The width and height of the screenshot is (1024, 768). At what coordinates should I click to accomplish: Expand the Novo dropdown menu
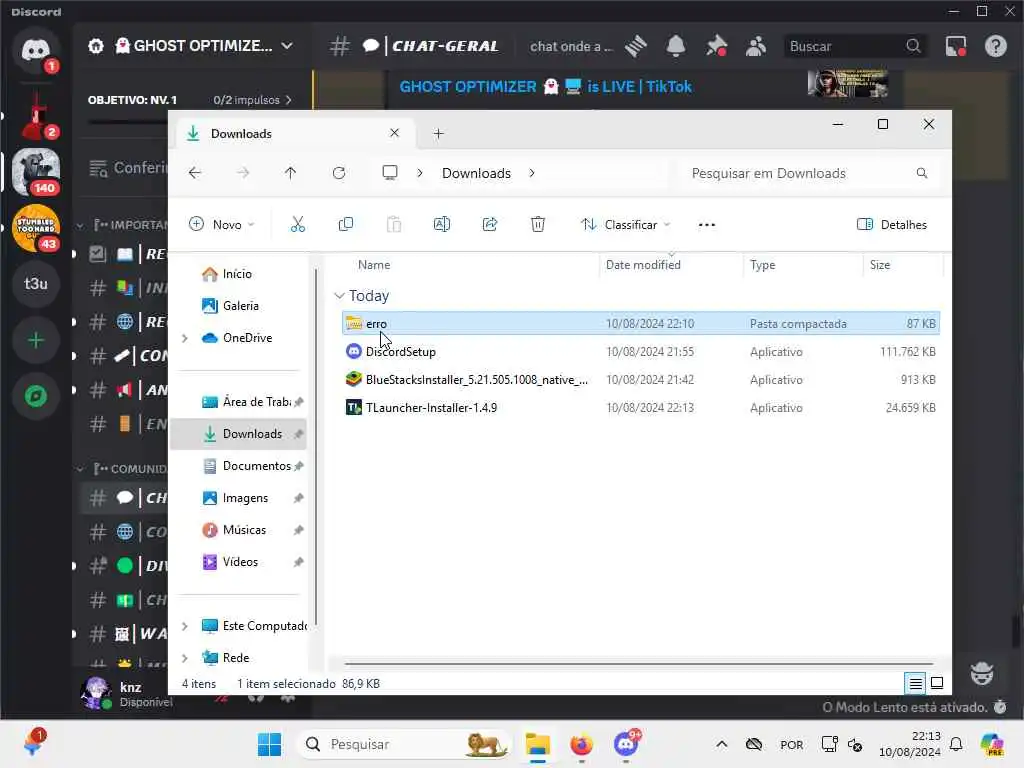tap(221, 225)
